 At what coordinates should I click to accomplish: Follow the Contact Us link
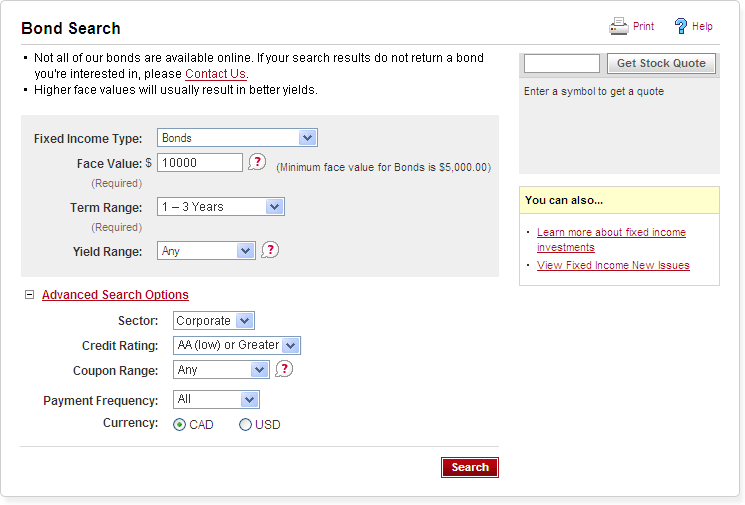(x=216, y=74)
